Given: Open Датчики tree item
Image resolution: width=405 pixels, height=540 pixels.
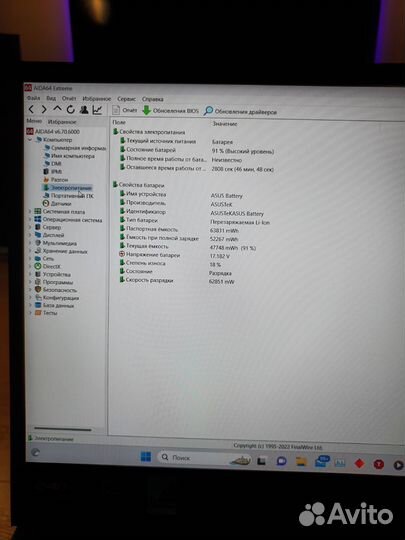Looking at the screenshot, I should (57, 204).
